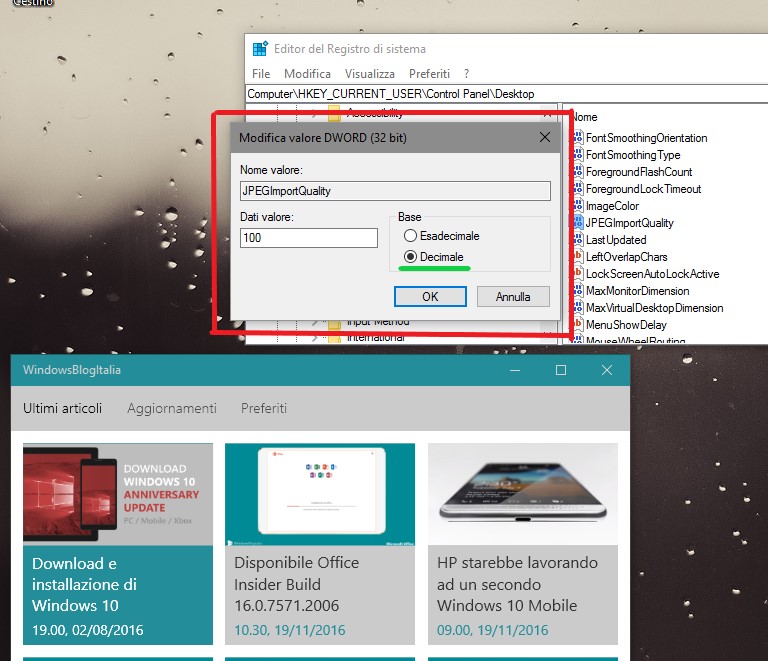Select the MaxVirtualDesktopDimension value icon
The width and height of the screenshot is (768, 661).
pyautogui.click(x=578, y=307)
